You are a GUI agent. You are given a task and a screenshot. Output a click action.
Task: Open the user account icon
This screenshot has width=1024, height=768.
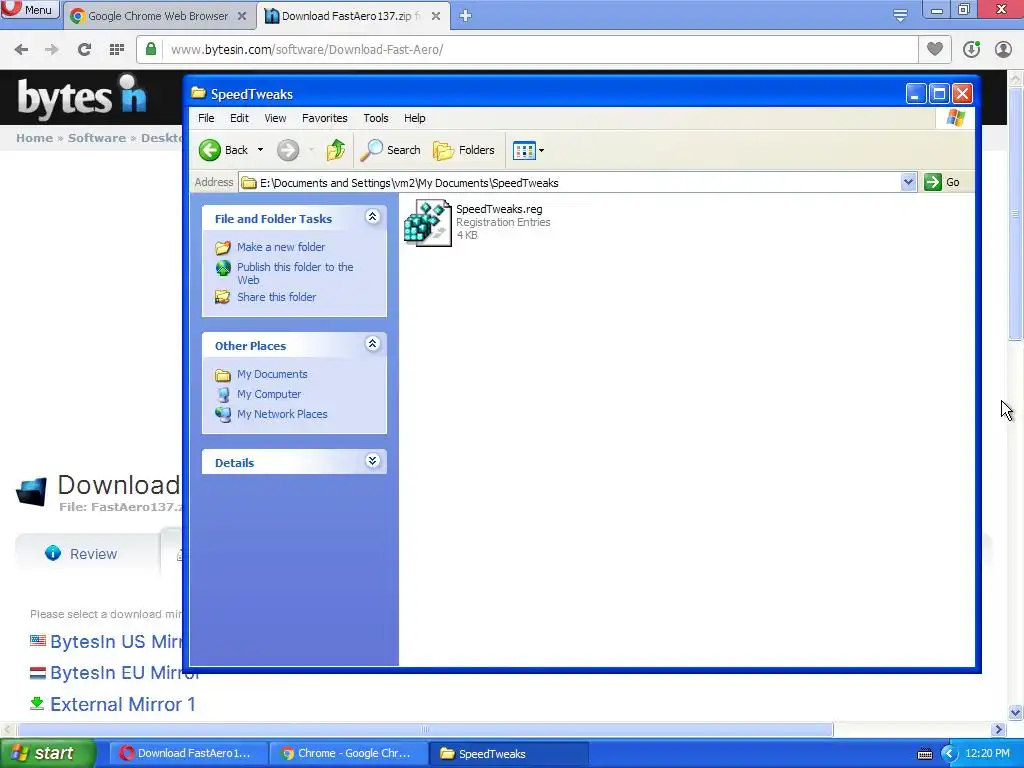[x=1003, y=50]
